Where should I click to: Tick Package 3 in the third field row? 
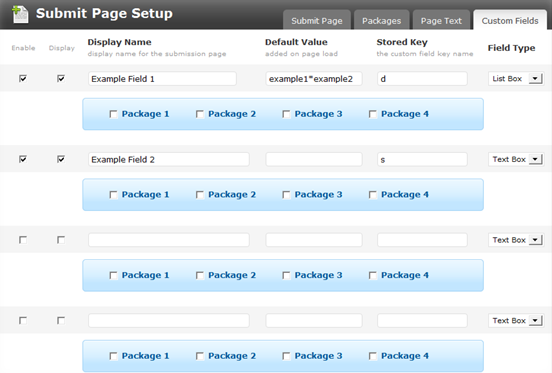coord(286,275)
